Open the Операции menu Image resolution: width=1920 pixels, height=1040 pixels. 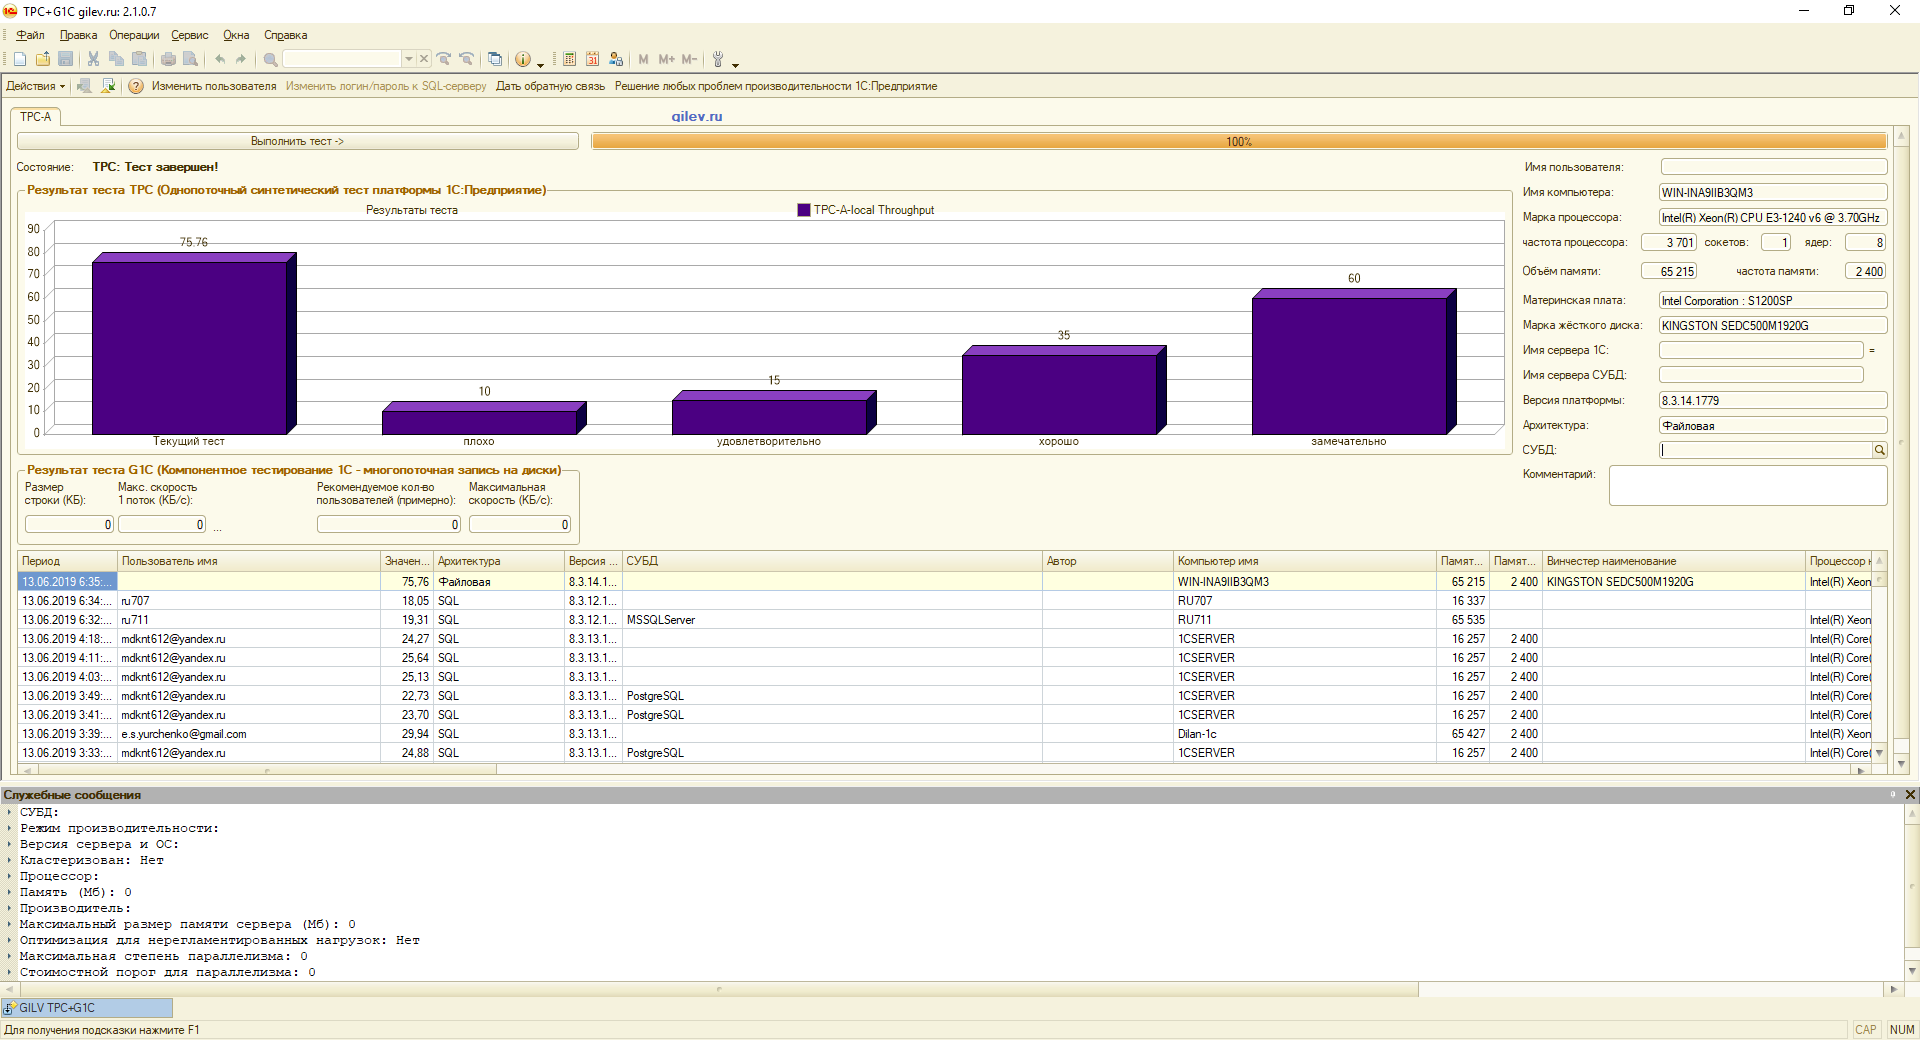pyautogui.click(x=134, y=35)
